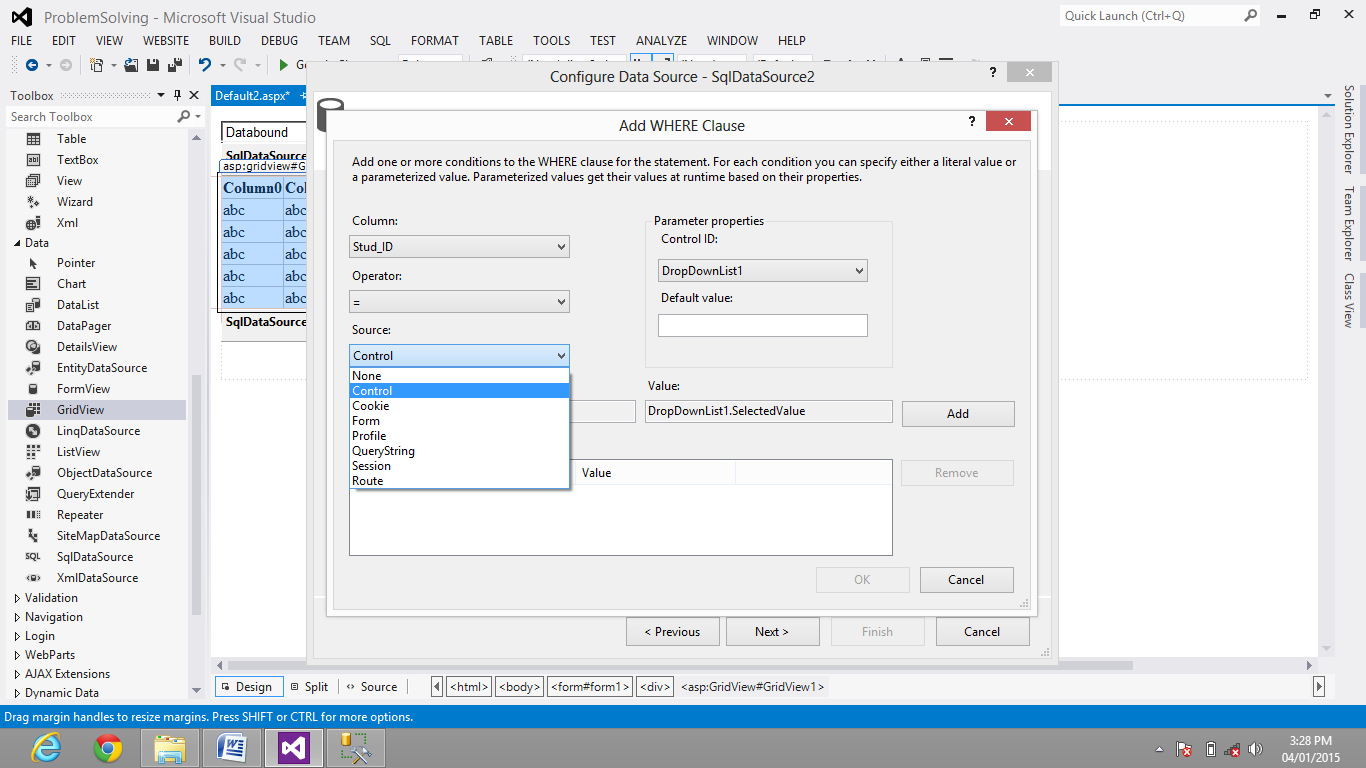
Task: Switch to Split view tab
Action: tap(309, 687)
